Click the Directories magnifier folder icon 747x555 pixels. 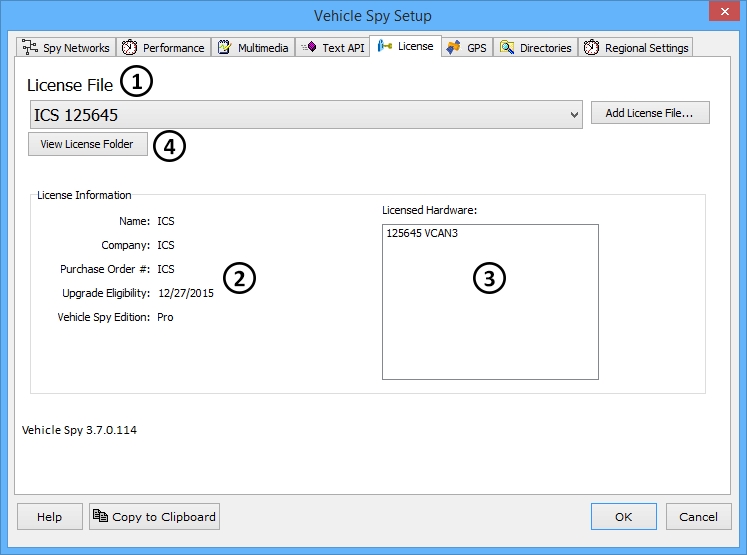point(508,48)
